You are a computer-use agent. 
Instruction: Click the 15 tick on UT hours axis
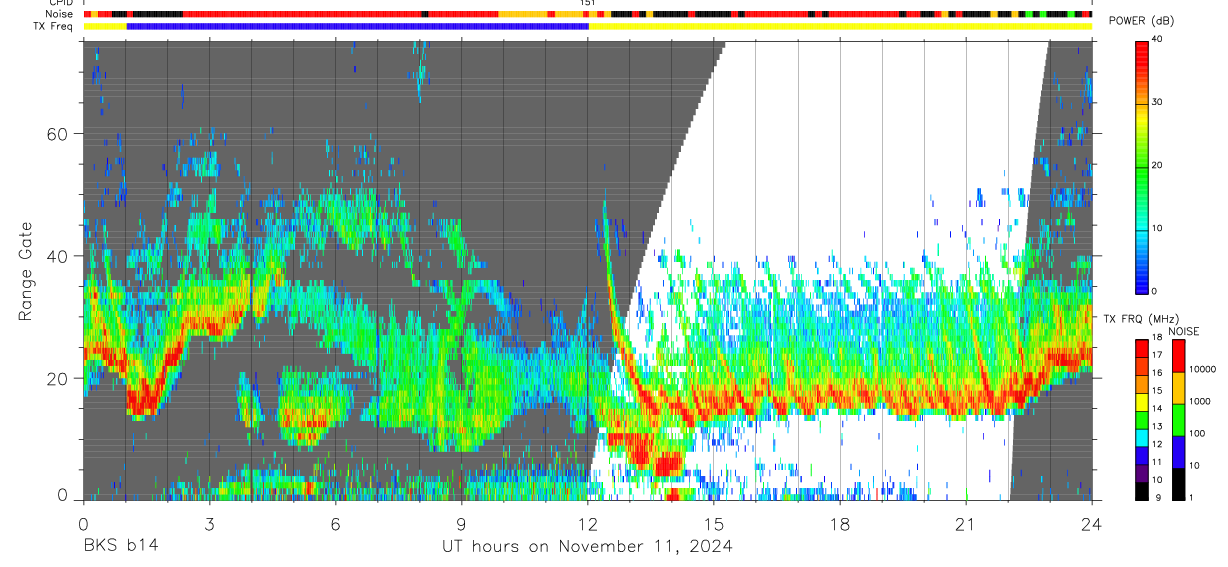(x=714, y=523)
